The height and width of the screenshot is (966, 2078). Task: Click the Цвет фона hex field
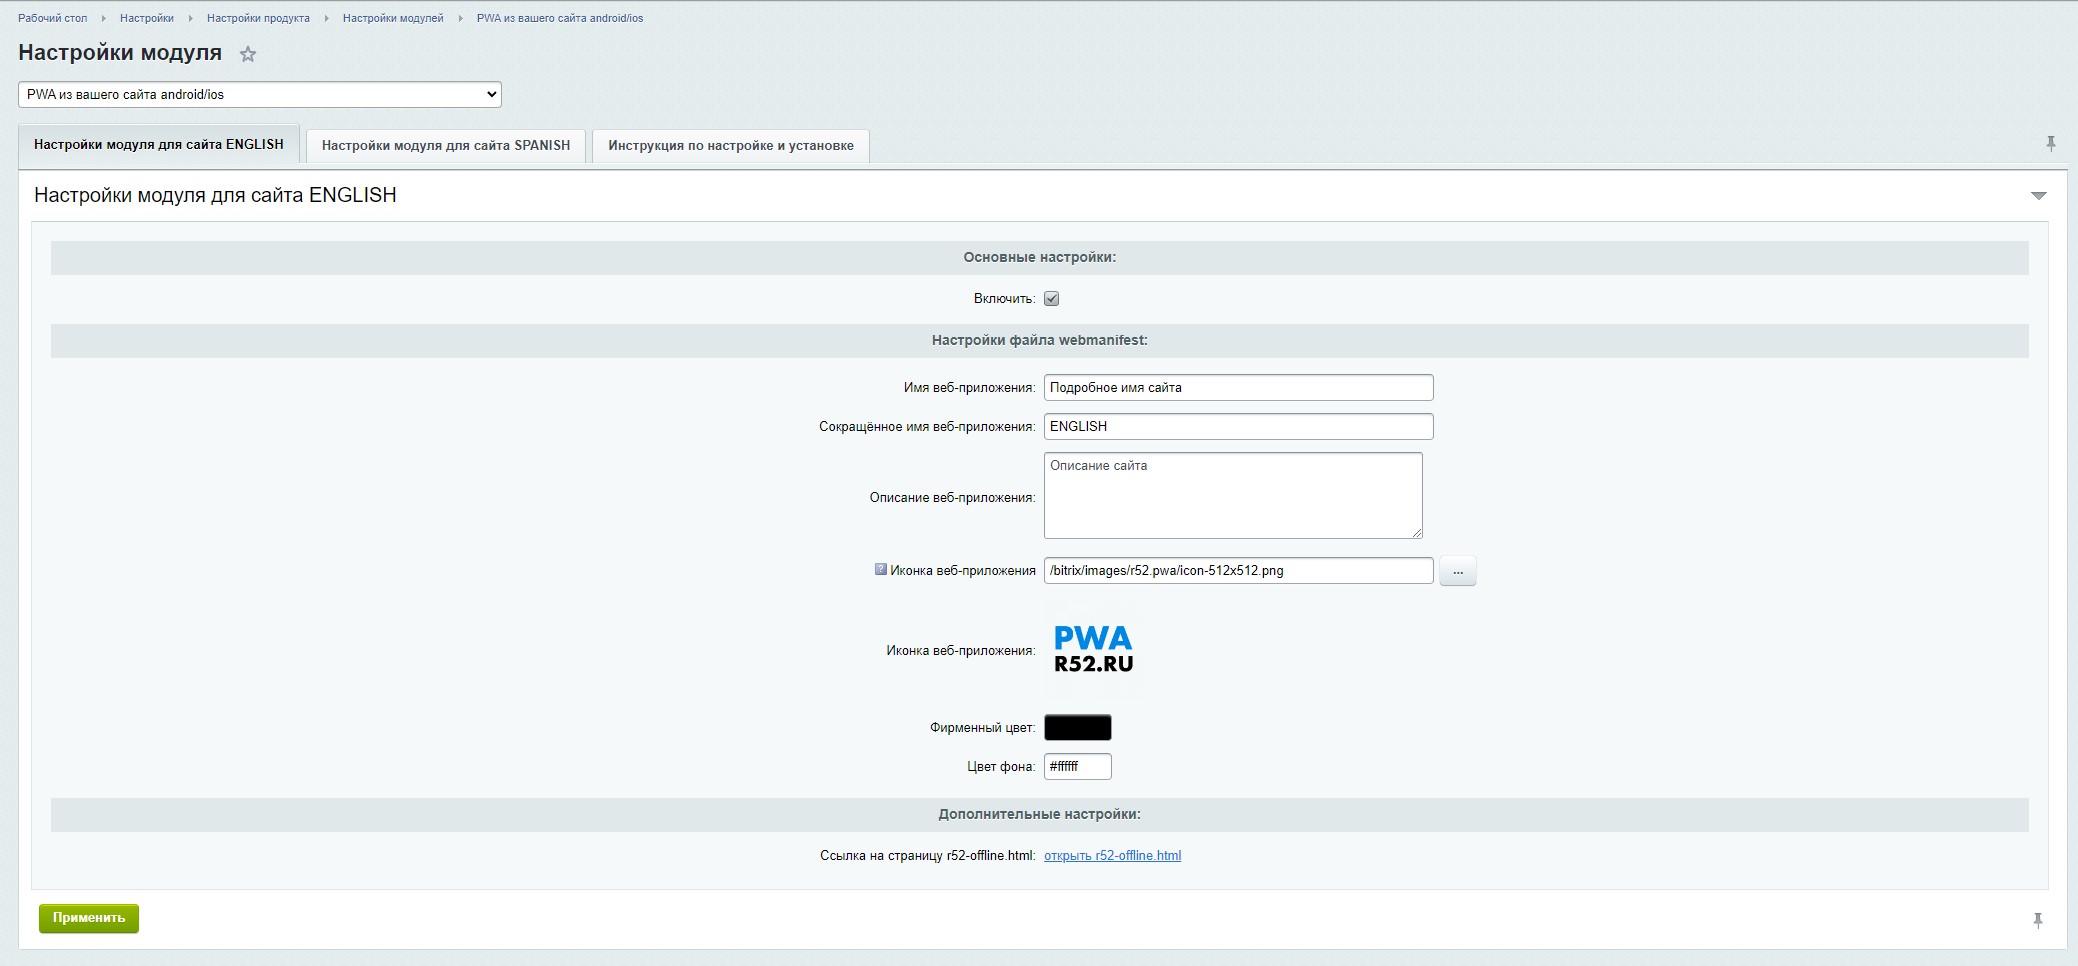[1077, 767]
